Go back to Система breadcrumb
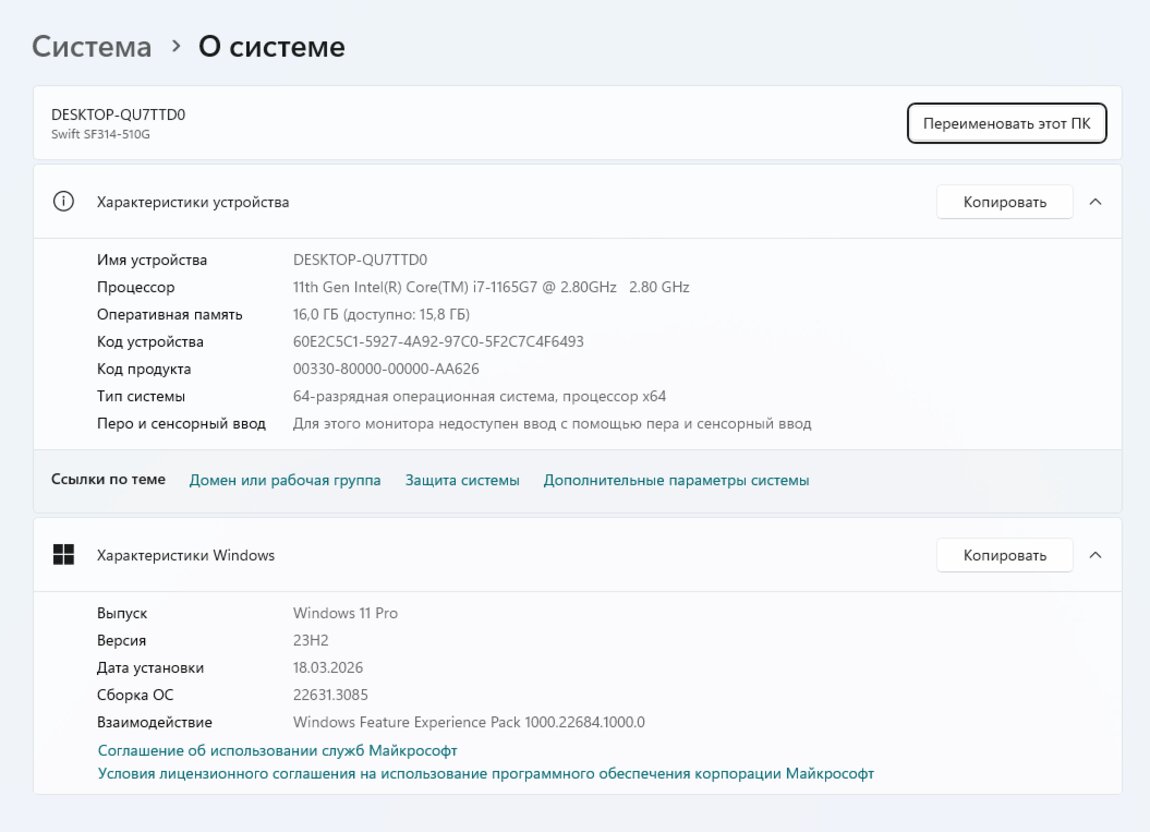The width and height of the screenshot is (1150, 832). click(92, 46)
